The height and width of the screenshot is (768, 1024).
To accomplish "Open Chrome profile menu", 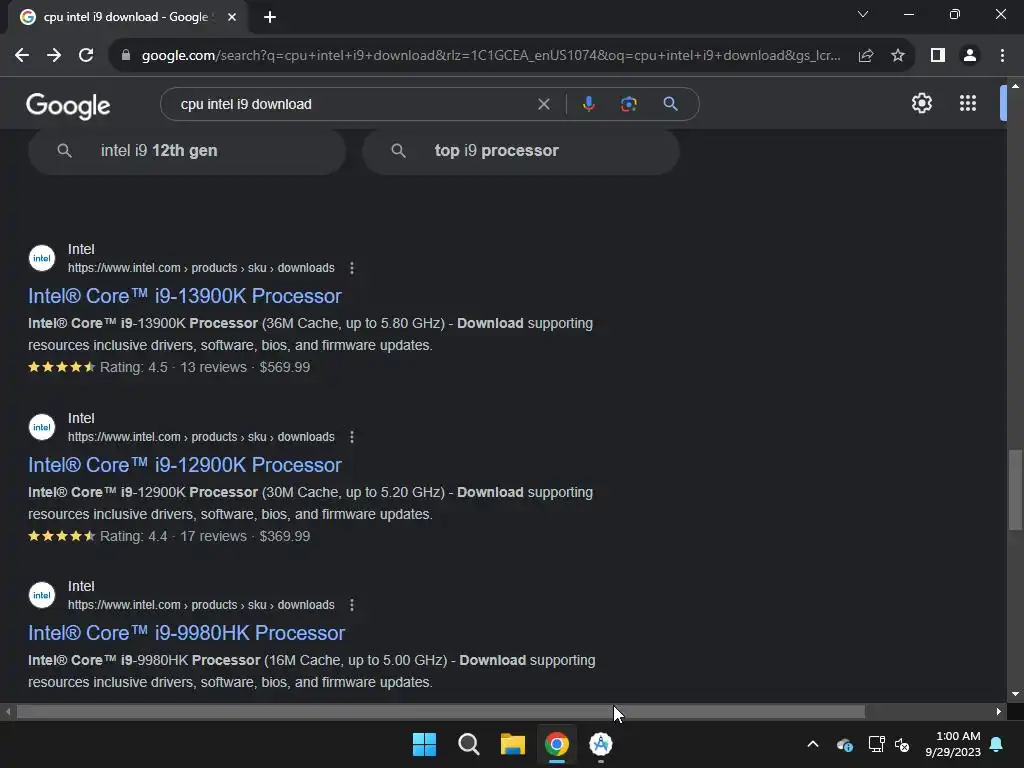I will [x=970, y=56].
